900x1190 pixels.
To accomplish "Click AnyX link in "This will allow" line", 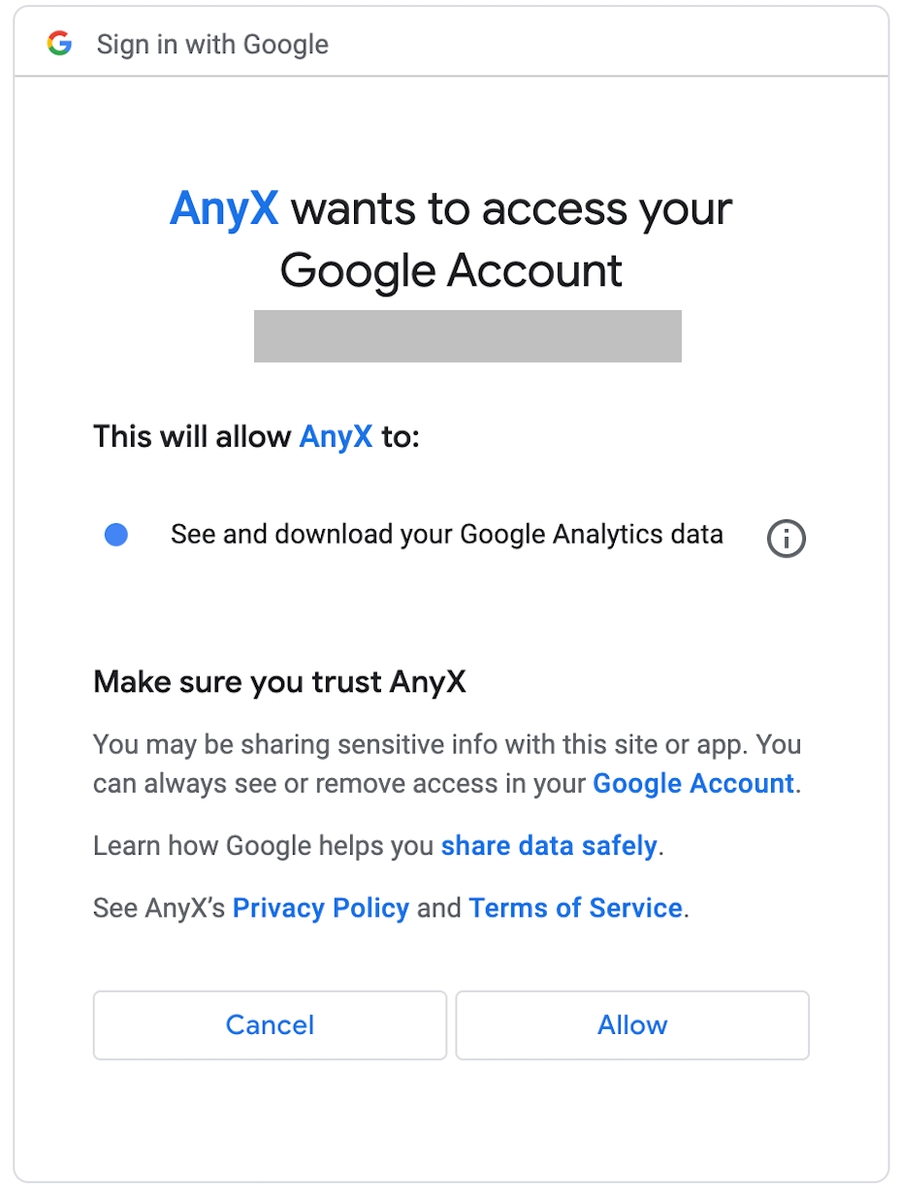I will 336,437.
